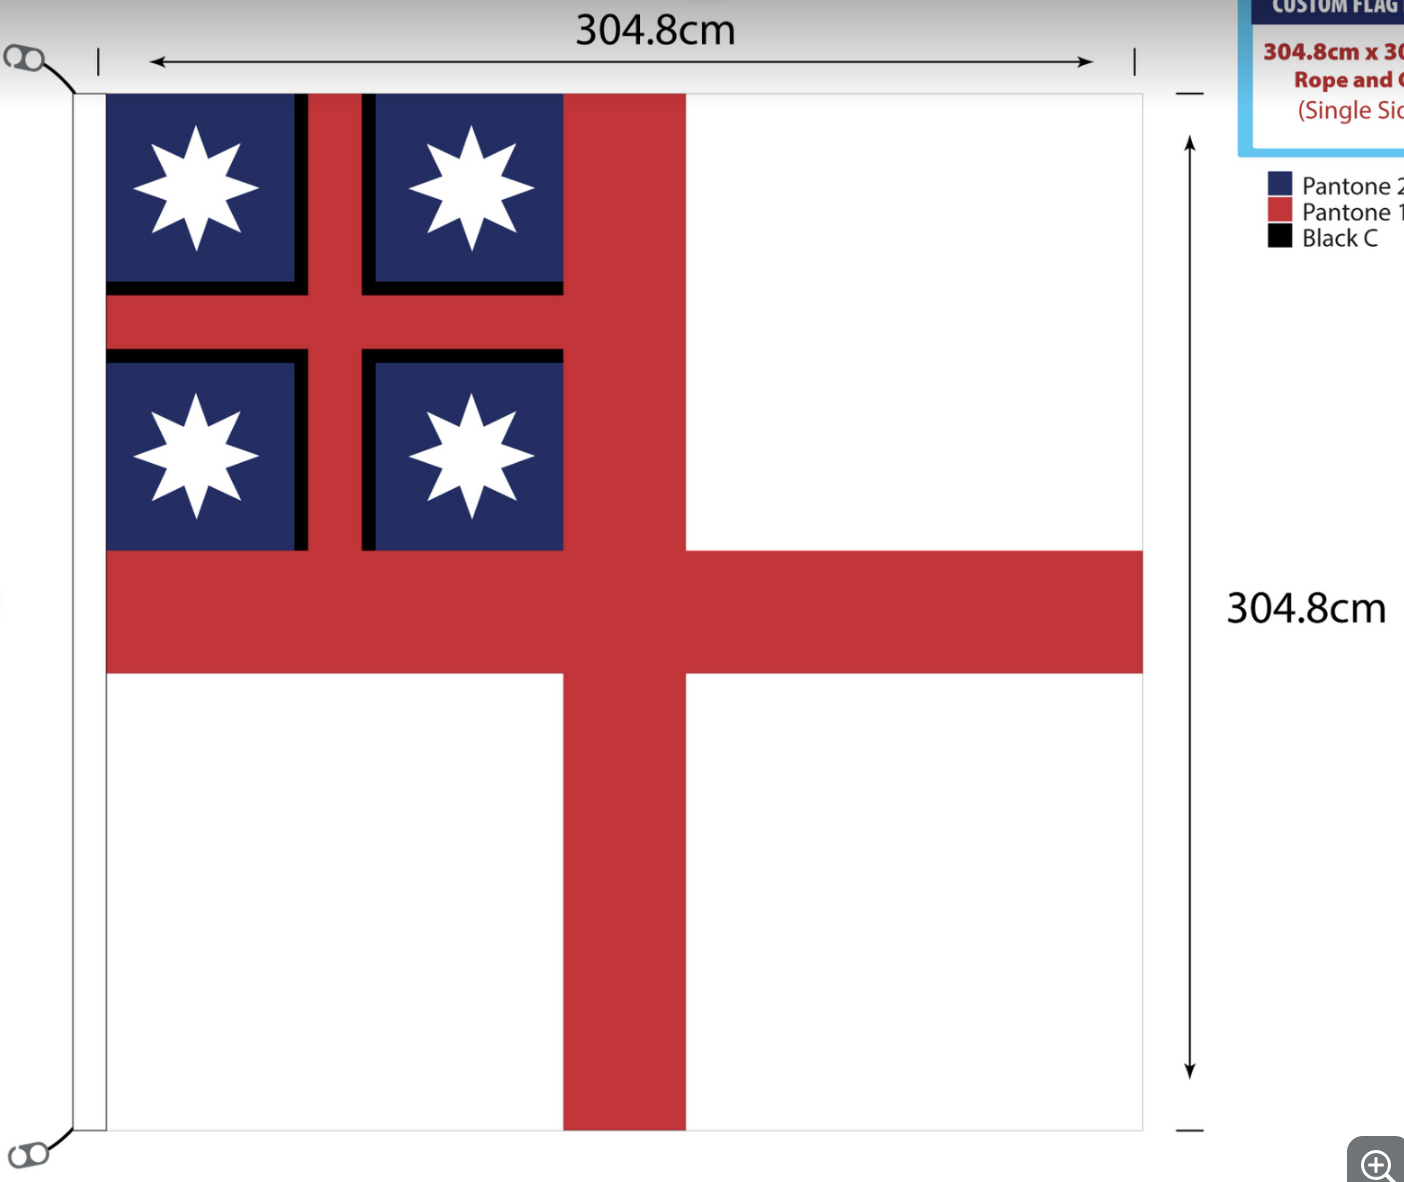Screen dimensions: 1404x1182
Task: Click the 'CUSTOM FLAG' header
Action: point(1335,8)
